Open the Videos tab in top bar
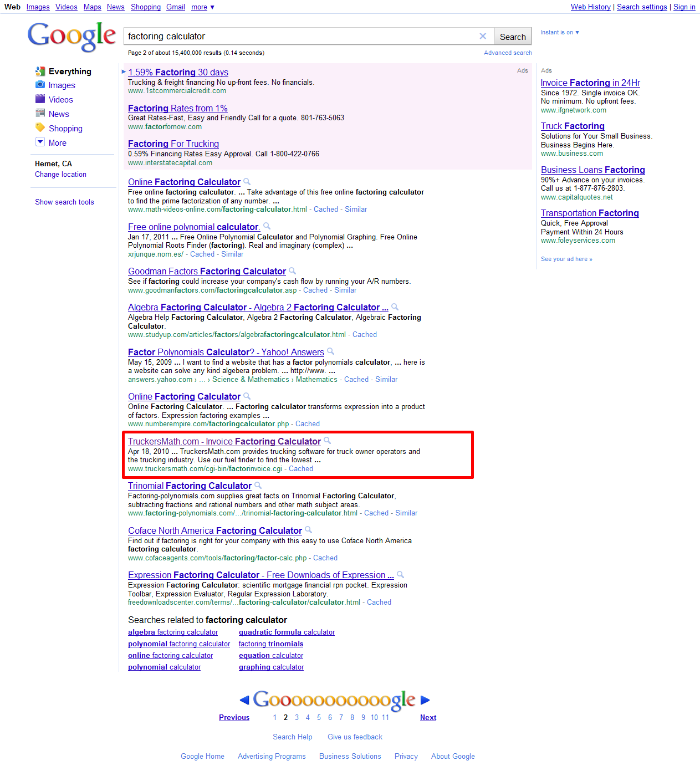 [66, 7]
